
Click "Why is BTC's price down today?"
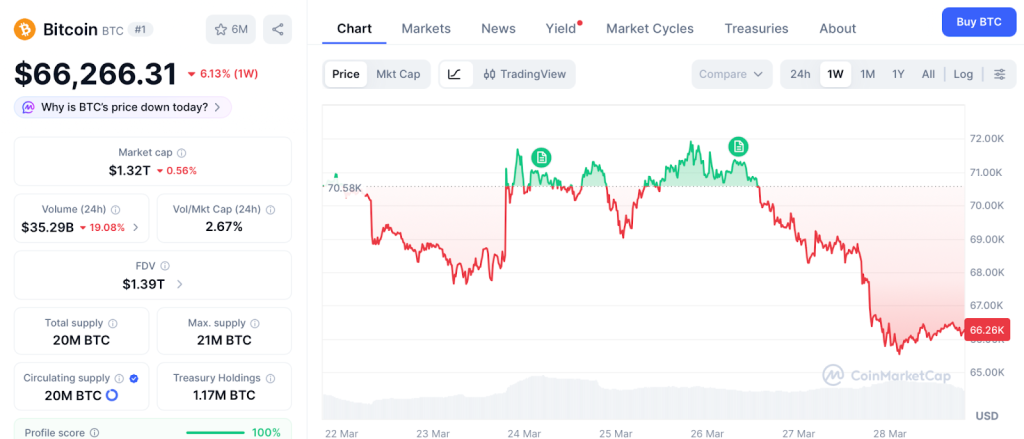(x=123, y=107)
